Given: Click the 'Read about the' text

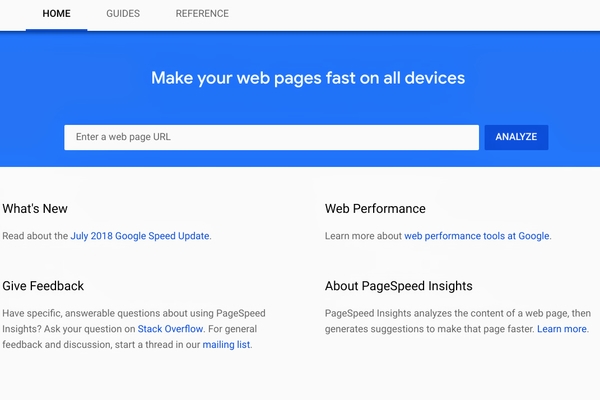Looking at the screenshot, I should [x=35, y=236].
